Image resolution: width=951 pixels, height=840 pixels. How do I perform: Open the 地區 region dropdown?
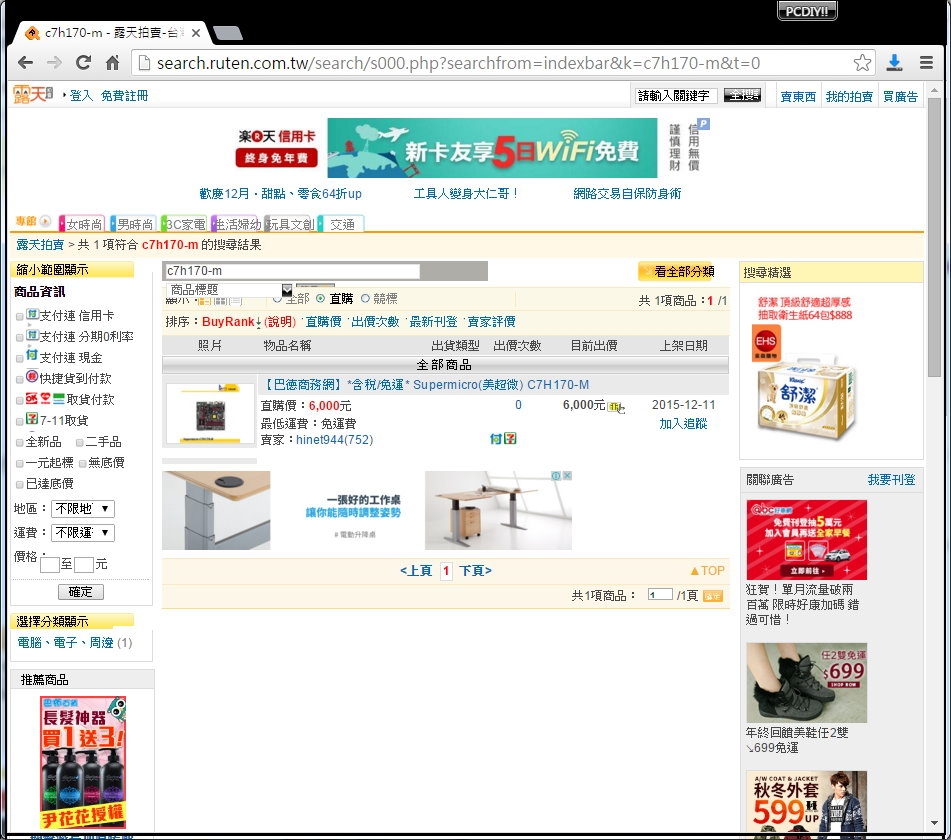[x=82, y=508]
